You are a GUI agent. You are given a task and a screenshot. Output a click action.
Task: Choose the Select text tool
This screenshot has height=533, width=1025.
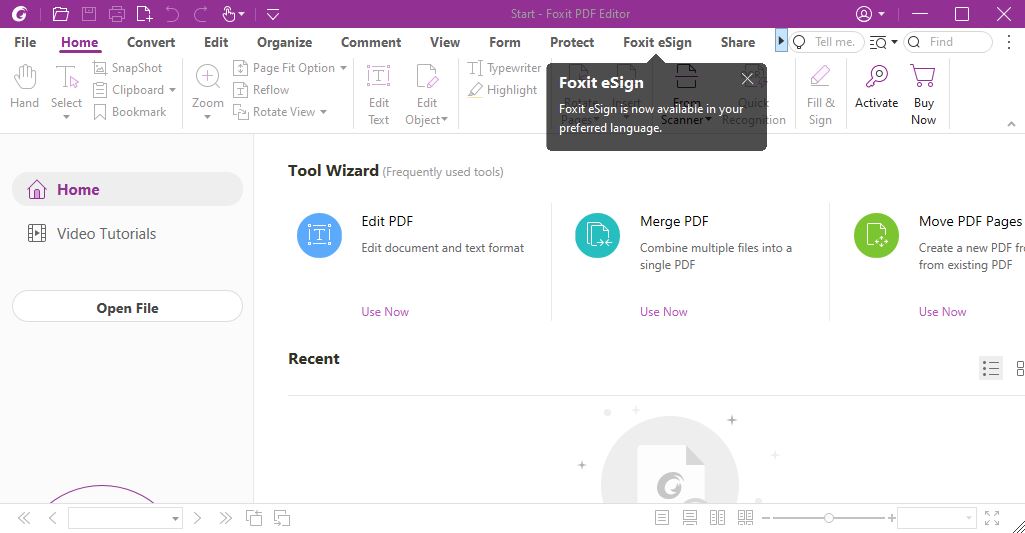[67, 85]
